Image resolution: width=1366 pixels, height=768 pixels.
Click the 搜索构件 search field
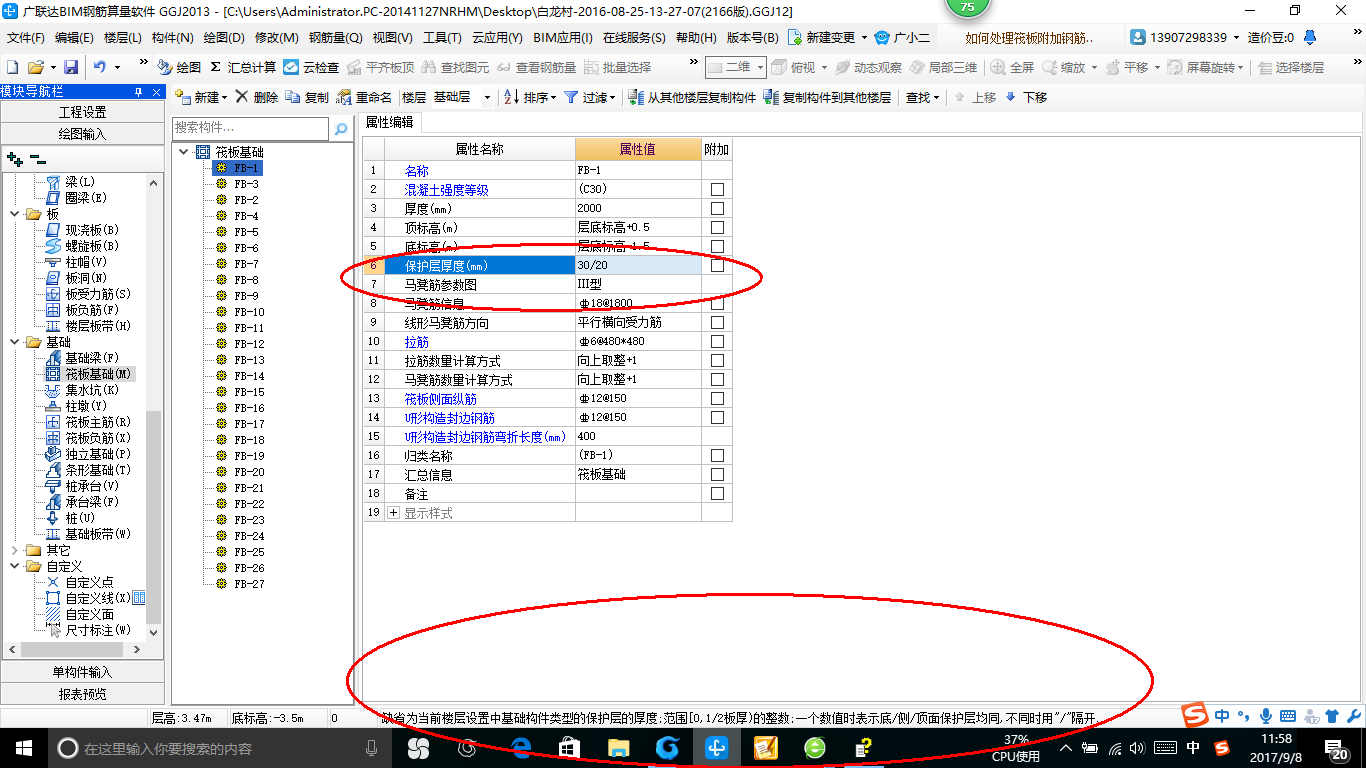[250, 128]
